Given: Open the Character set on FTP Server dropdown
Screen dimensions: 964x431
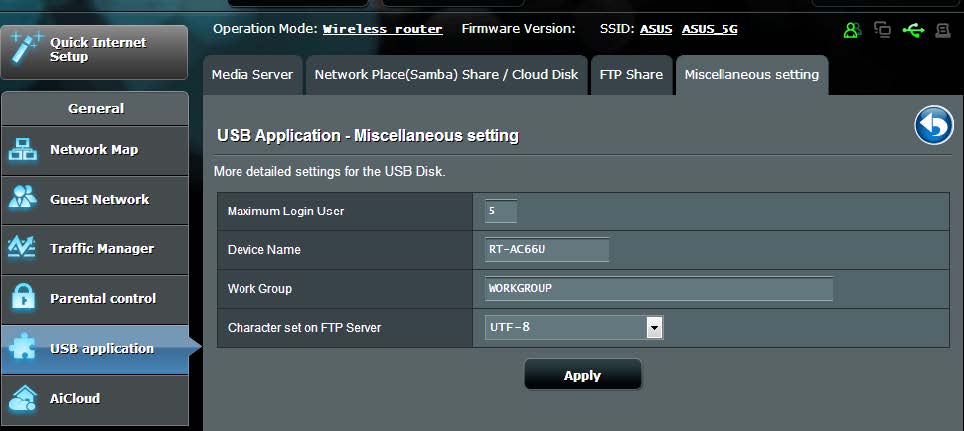Looking at the screenshot, I should tap(574, 328).
